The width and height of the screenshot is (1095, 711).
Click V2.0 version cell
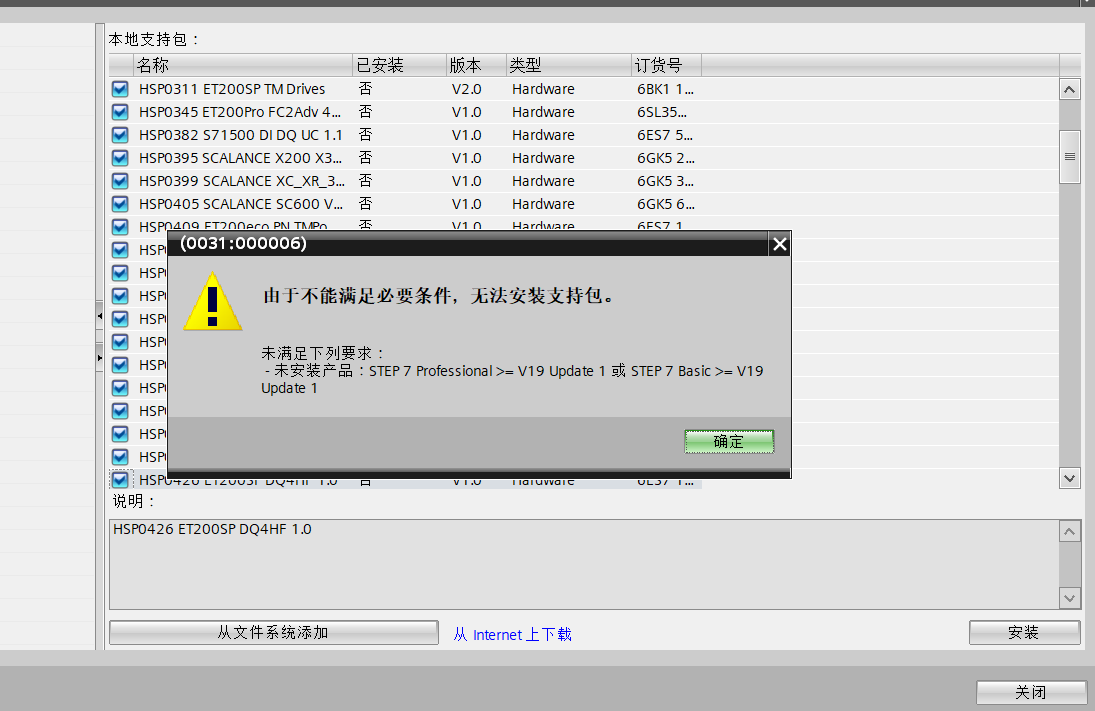pos(466,89)
